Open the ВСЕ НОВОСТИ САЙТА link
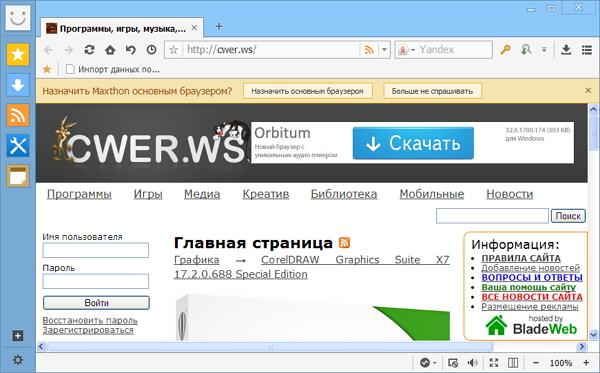This screenshot has width=600, height=373. pyautogui.click(x=532, y=297)
